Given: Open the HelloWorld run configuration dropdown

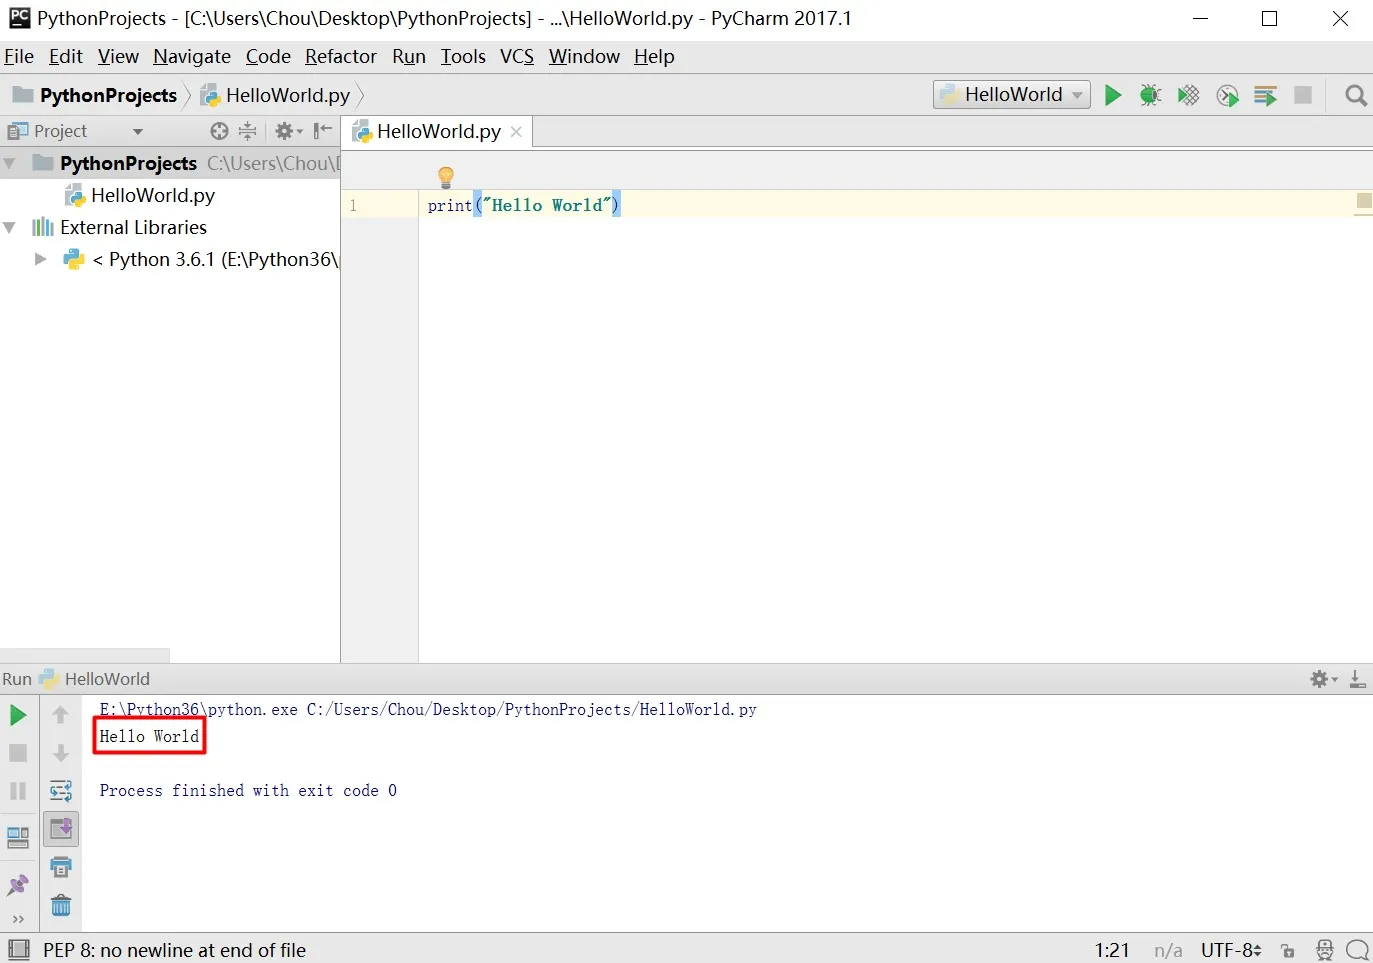Looking at the screenshot, I should (1012, 95).
